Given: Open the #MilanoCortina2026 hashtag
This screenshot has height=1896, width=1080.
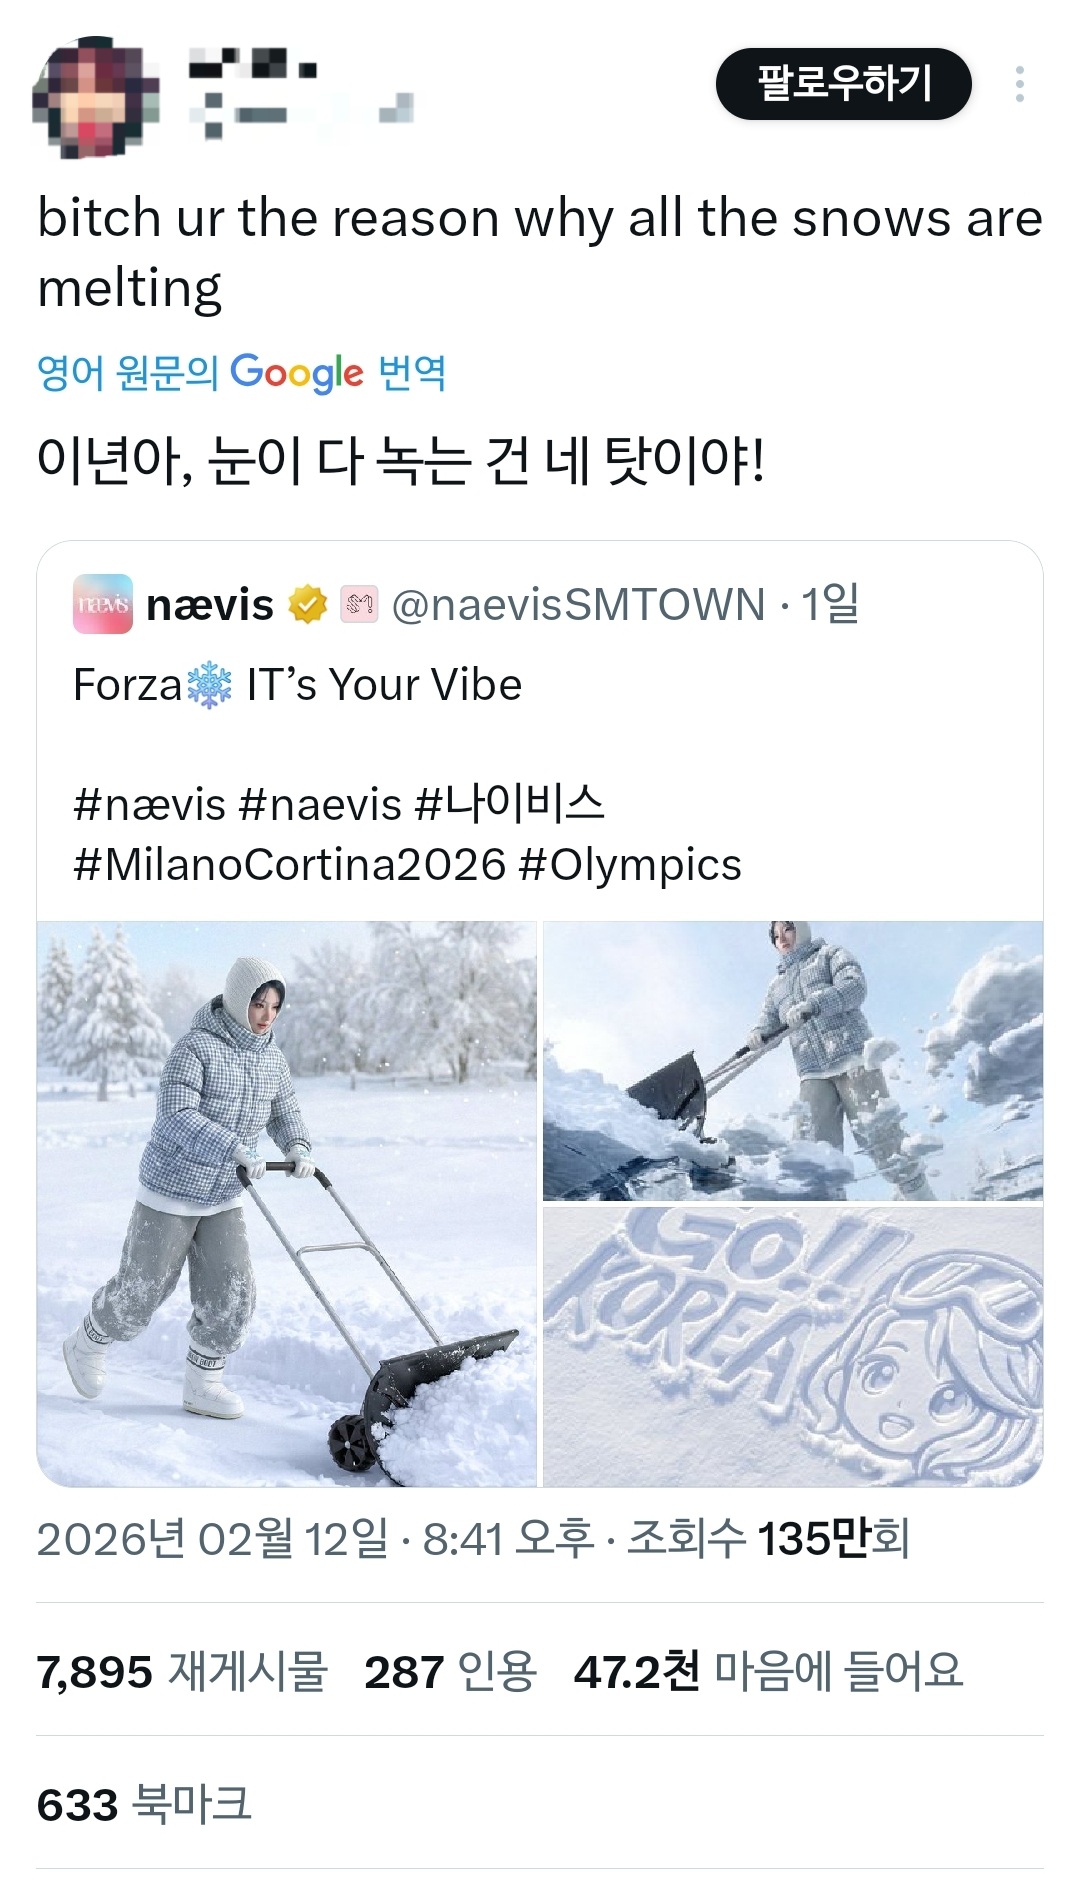Looking at the screenshot, I should tap(289, 865).
